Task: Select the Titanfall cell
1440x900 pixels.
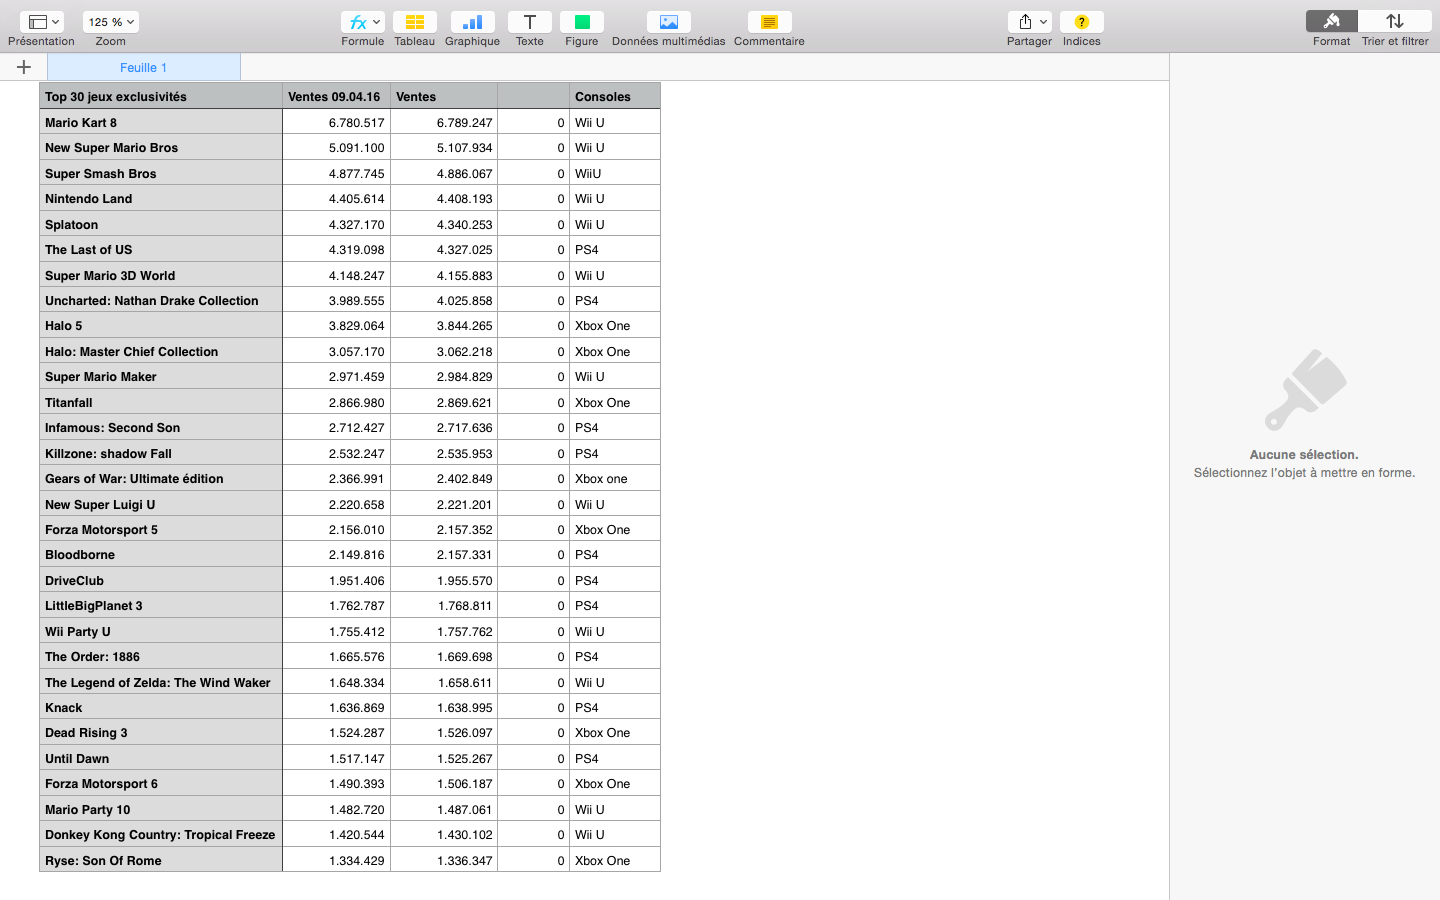Action: 161,402
